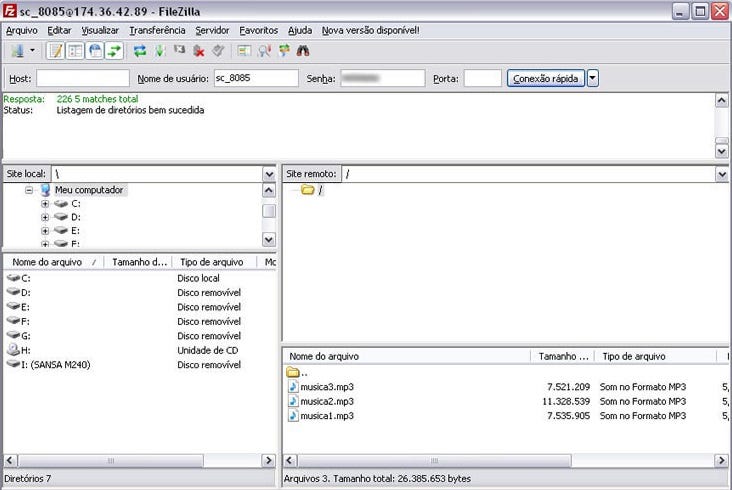Viewport: 732px width, 490px height.
Task: Select E: drive icon in local list
Action: tap(13, 307)
